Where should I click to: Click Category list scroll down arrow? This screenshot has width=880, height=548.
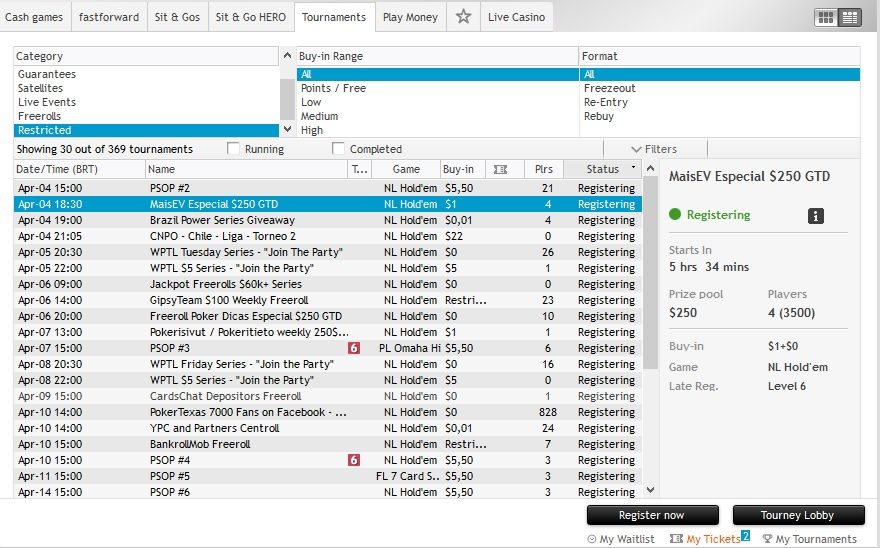click(287, 129)
